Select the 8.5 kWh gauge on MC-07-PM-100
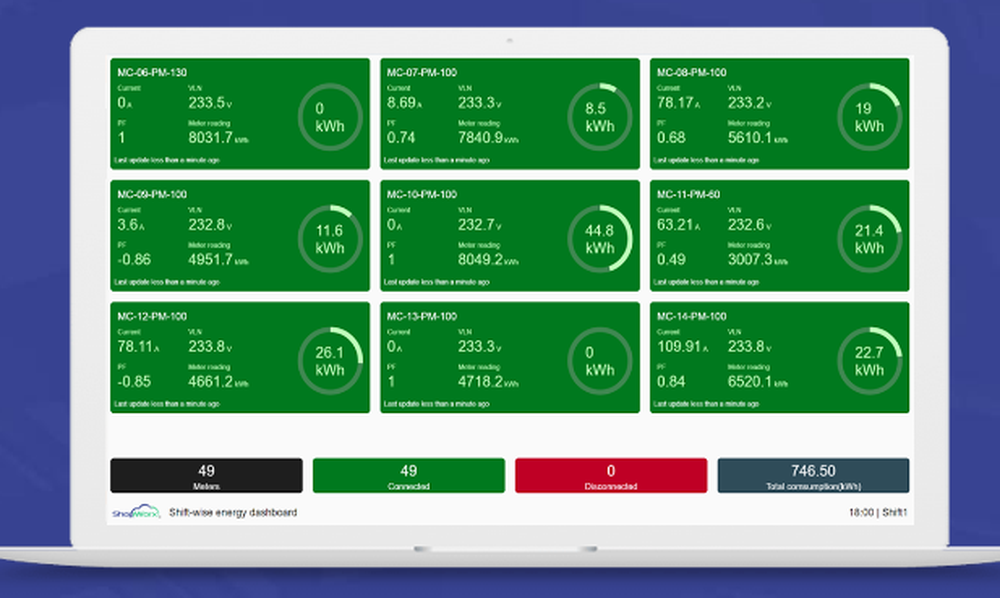Viewport: 1000px width, 598px height. click(x=599, y=117)
